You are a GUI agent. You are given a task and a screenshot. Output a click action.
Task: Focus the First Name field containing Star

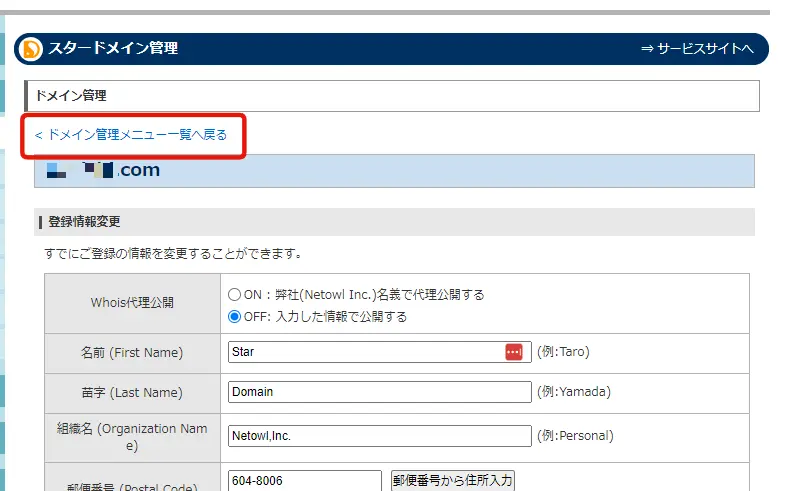(365, 352)
